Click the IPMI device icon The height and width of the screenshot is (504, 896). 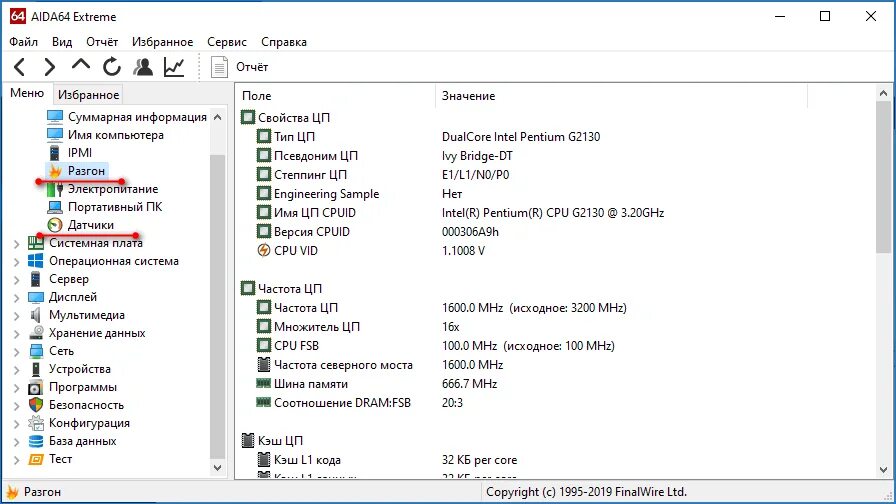[x=54, y=153]
